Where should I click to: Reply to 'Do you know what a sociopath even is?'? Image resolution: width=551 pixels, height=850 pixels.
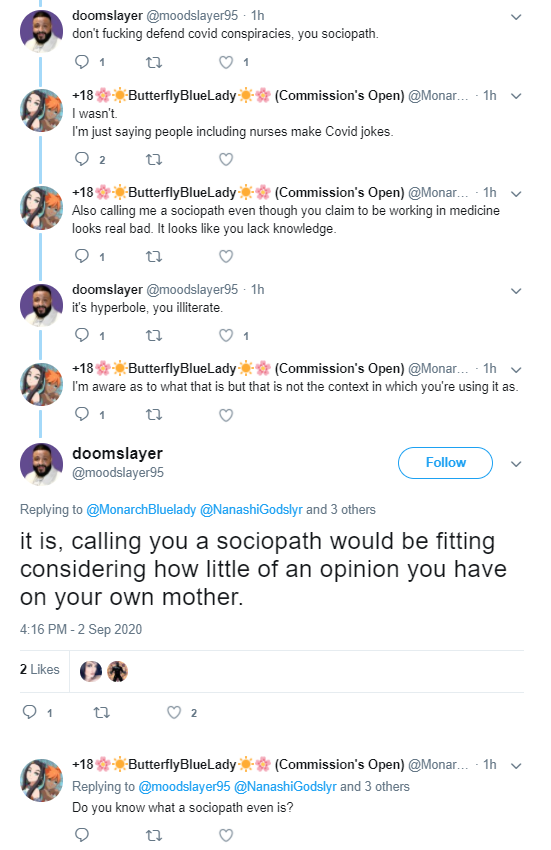(x=82, y=835)
